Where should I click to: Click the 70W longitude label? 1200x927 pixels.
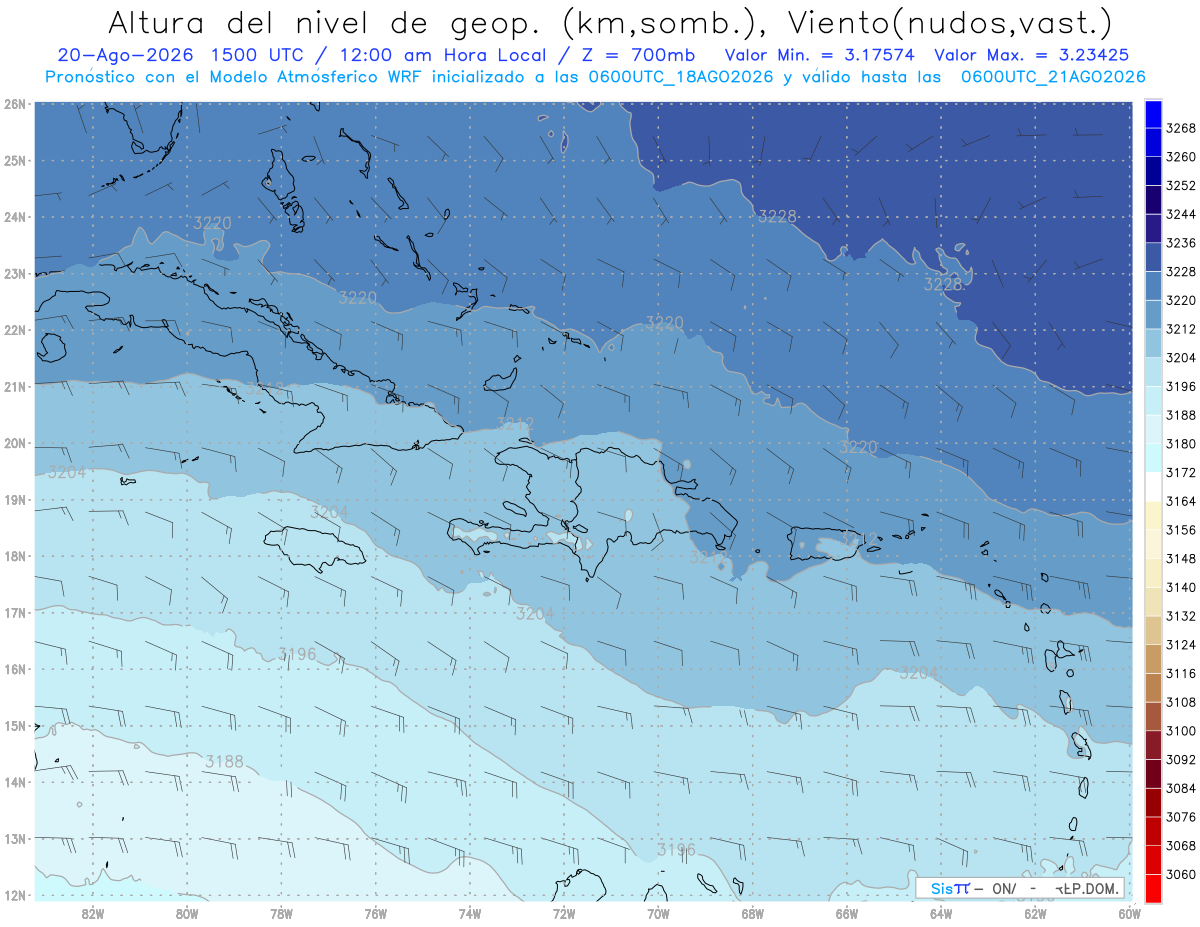pos(658,913)
